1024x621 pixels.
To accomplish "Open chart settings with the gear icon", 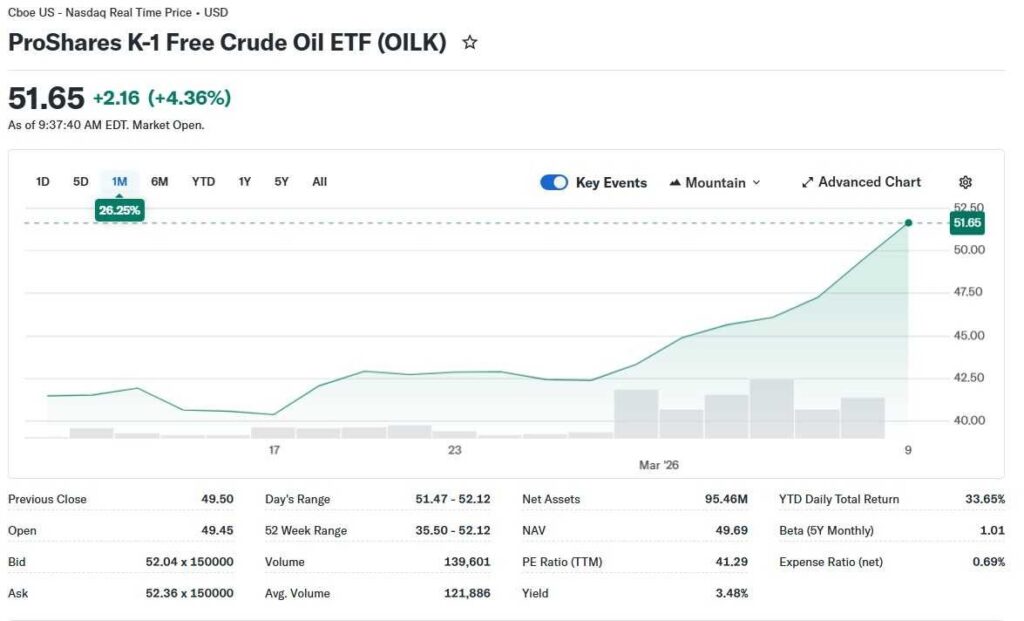I will [x=965, y=181].
